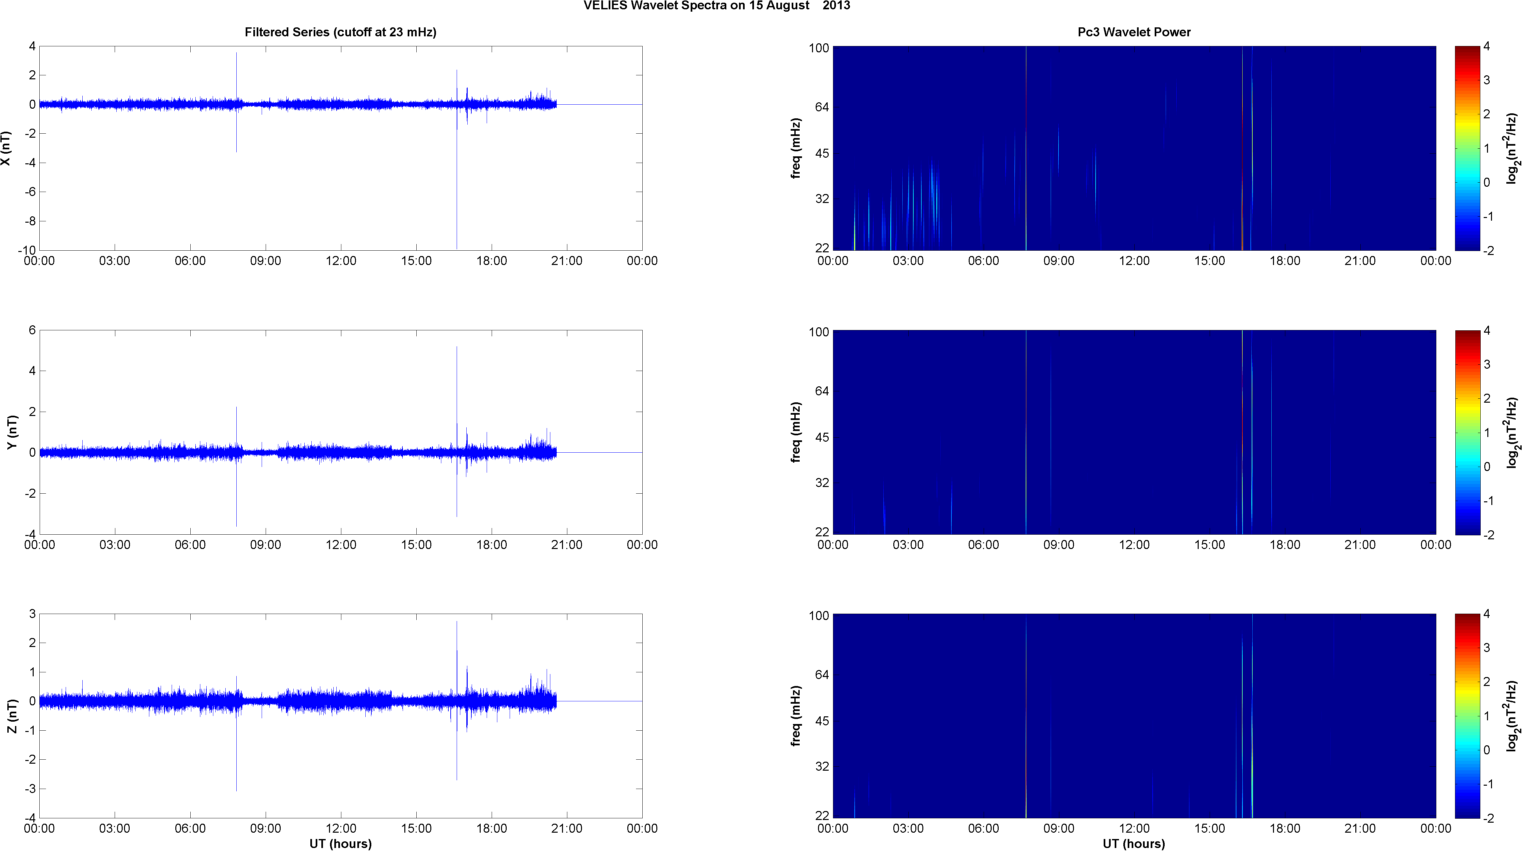Screen dimensions: 1522x851
Task: Click the 'freq (mHz)' label of the bottom wavelet plot
Action: pyautogui.click(x=796, y=716)
